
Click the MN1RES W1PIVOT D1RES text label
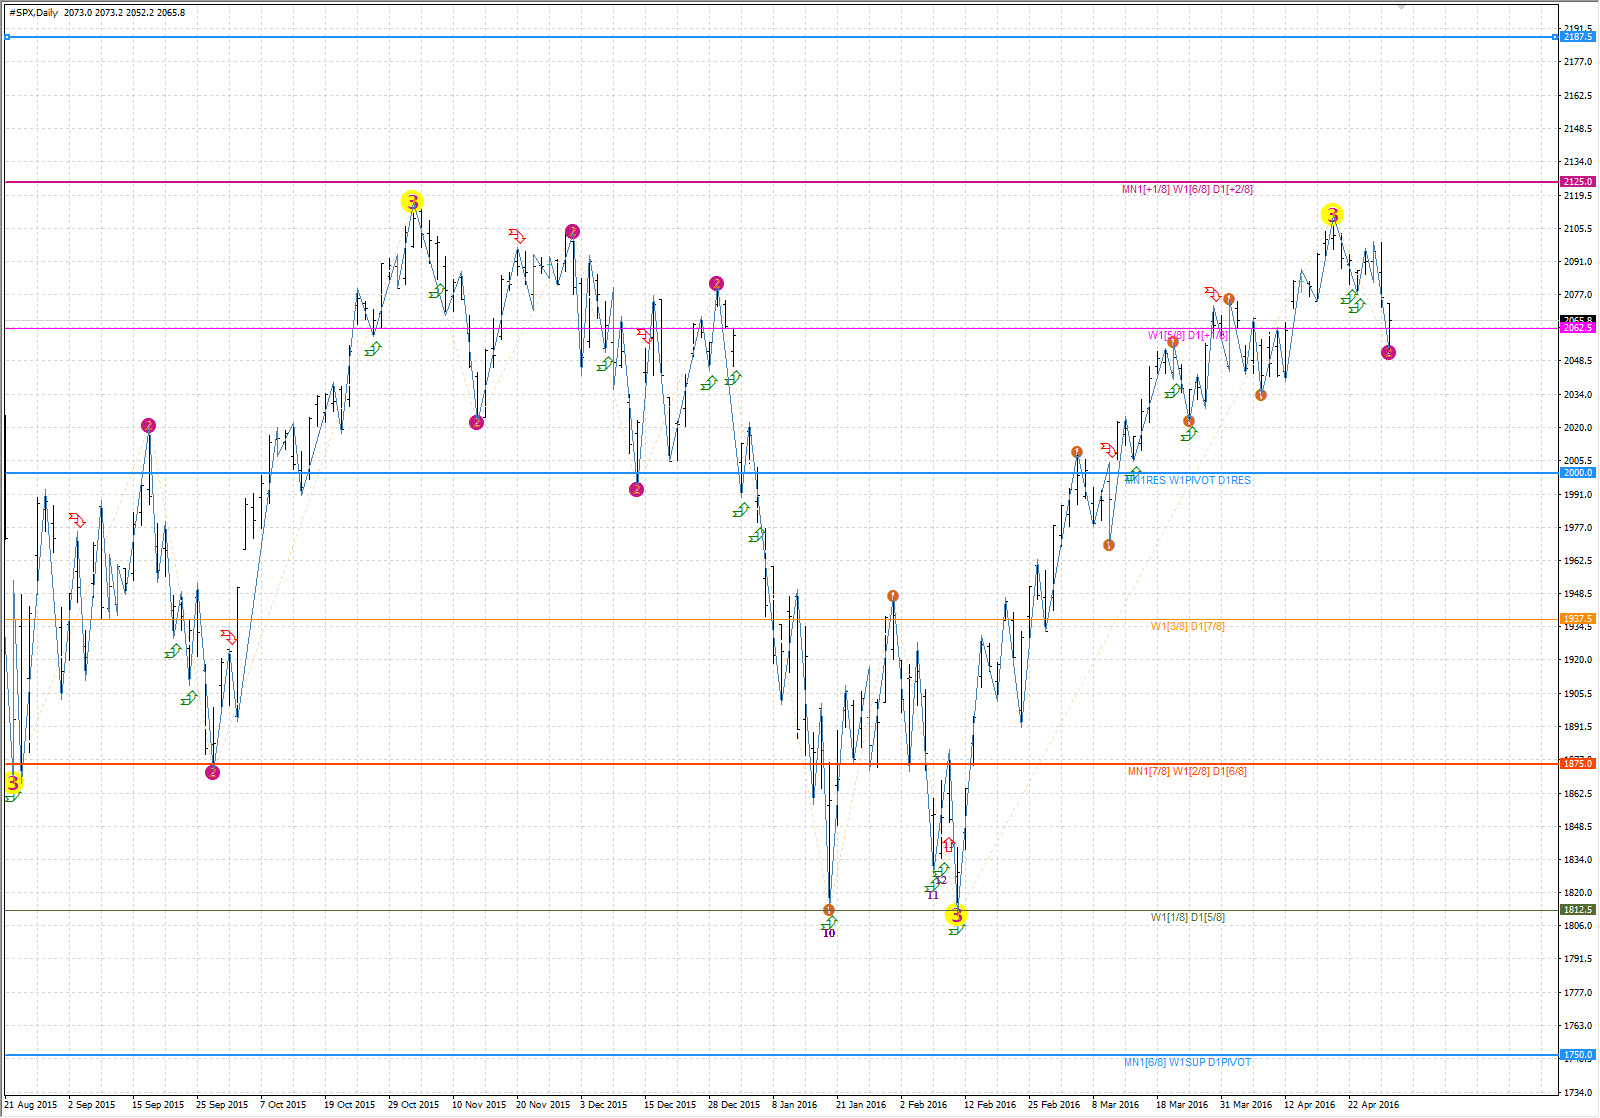1188,481
